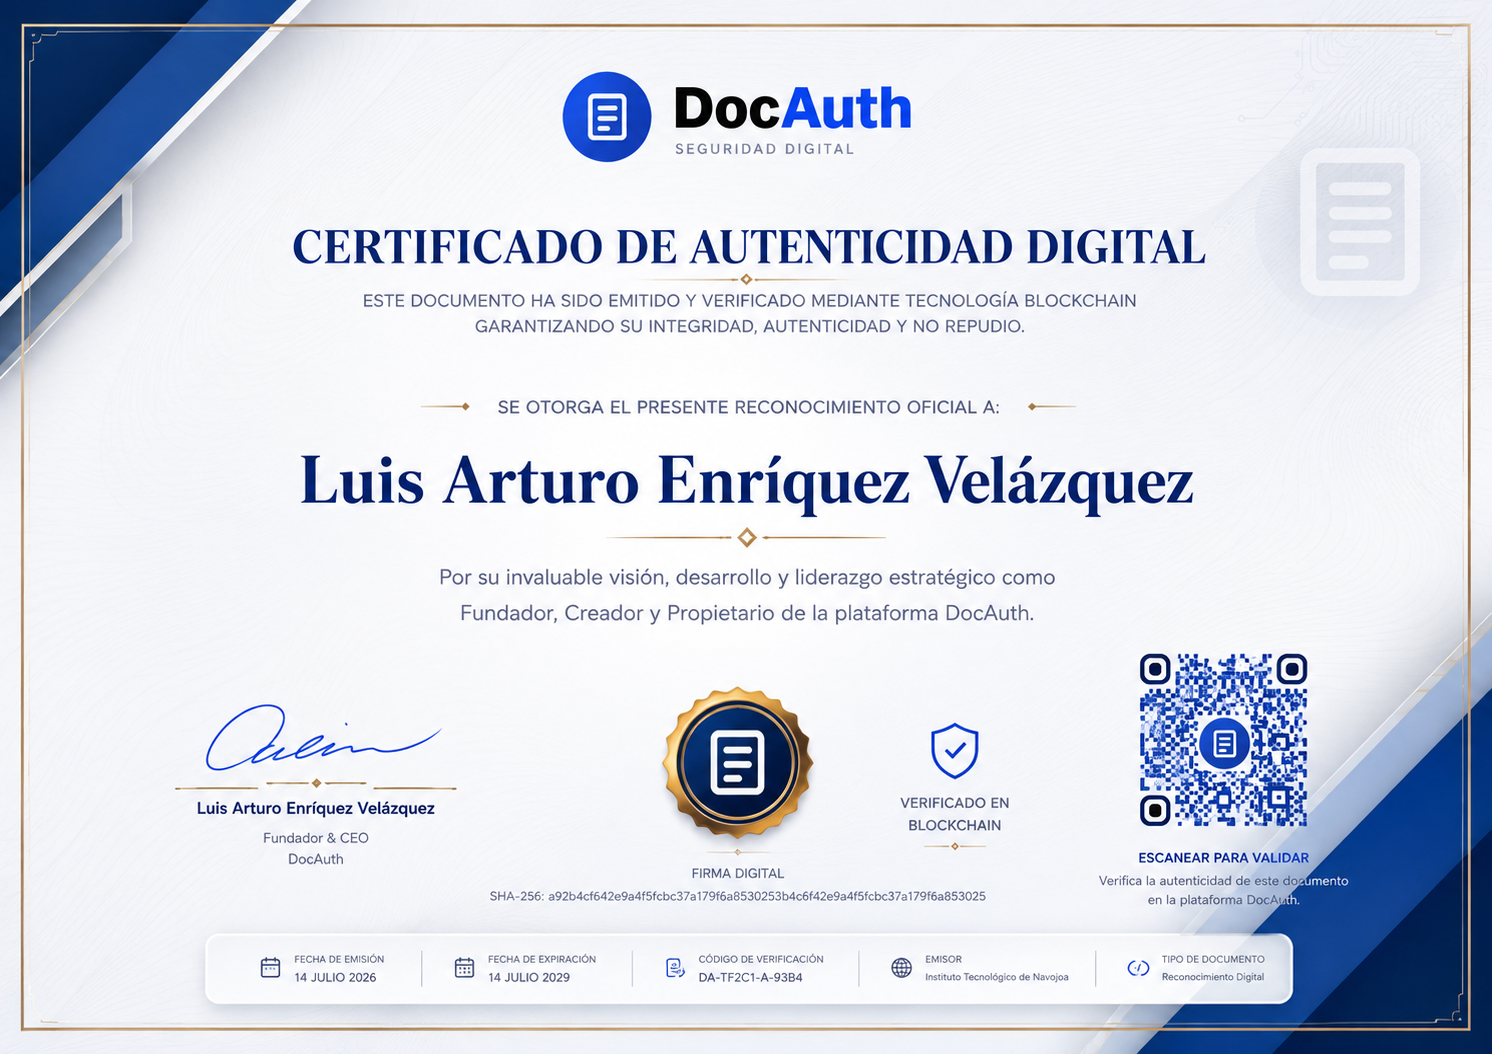Click the blockchain verification statement under the title
The image size is (1492, 1054).
tap(749, 313)
